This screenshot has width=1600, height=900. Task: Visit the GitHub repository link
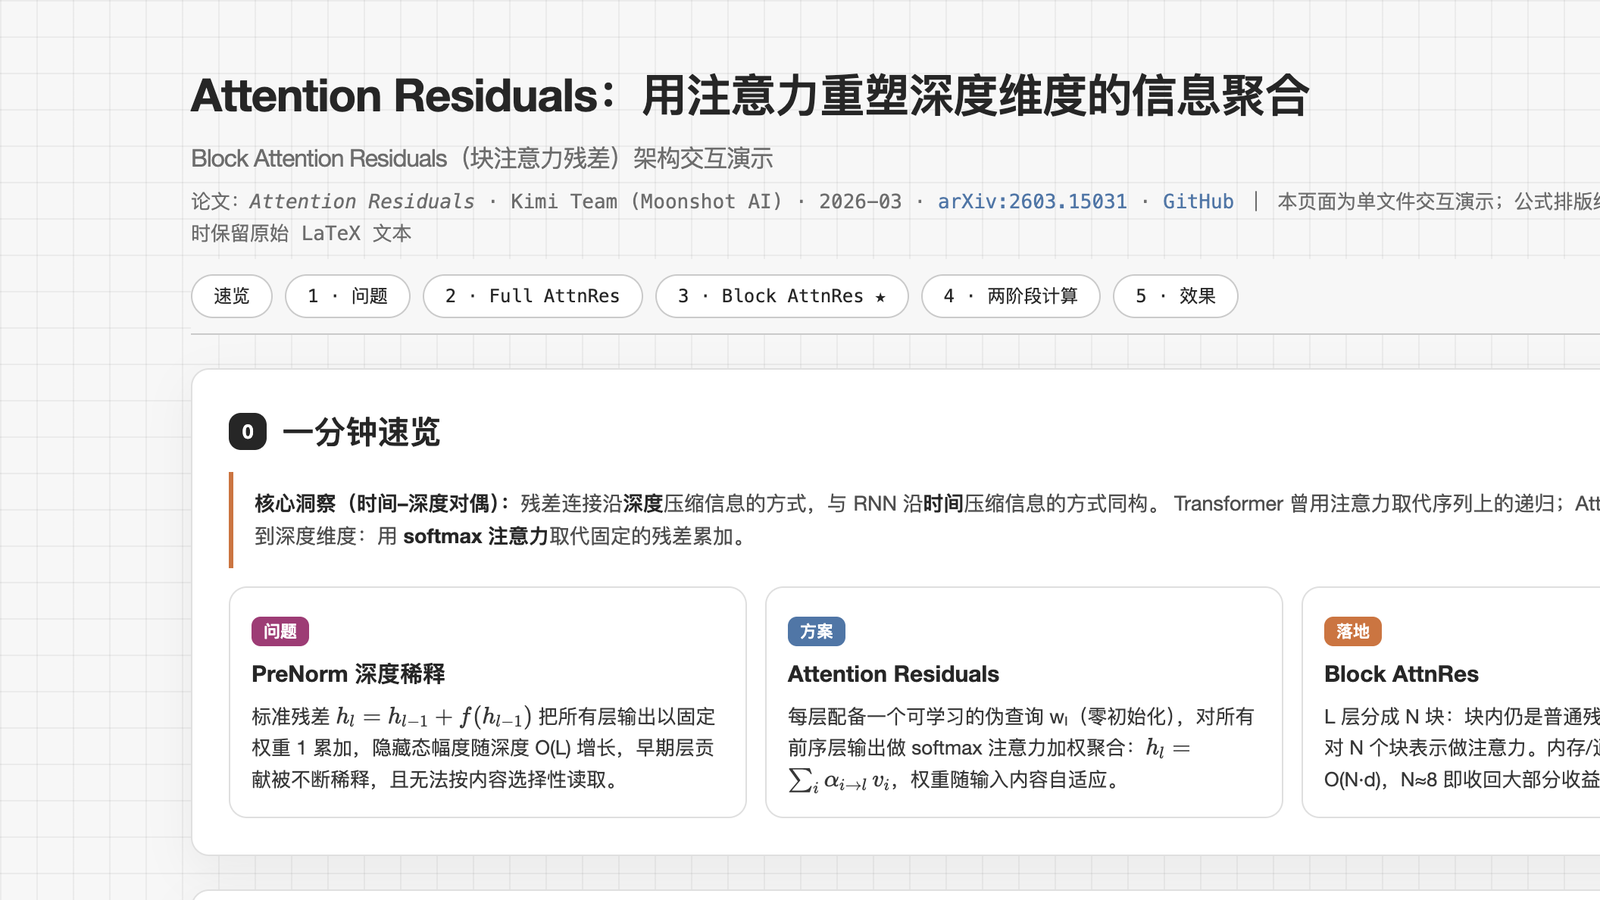click(x=1198, y=201)
